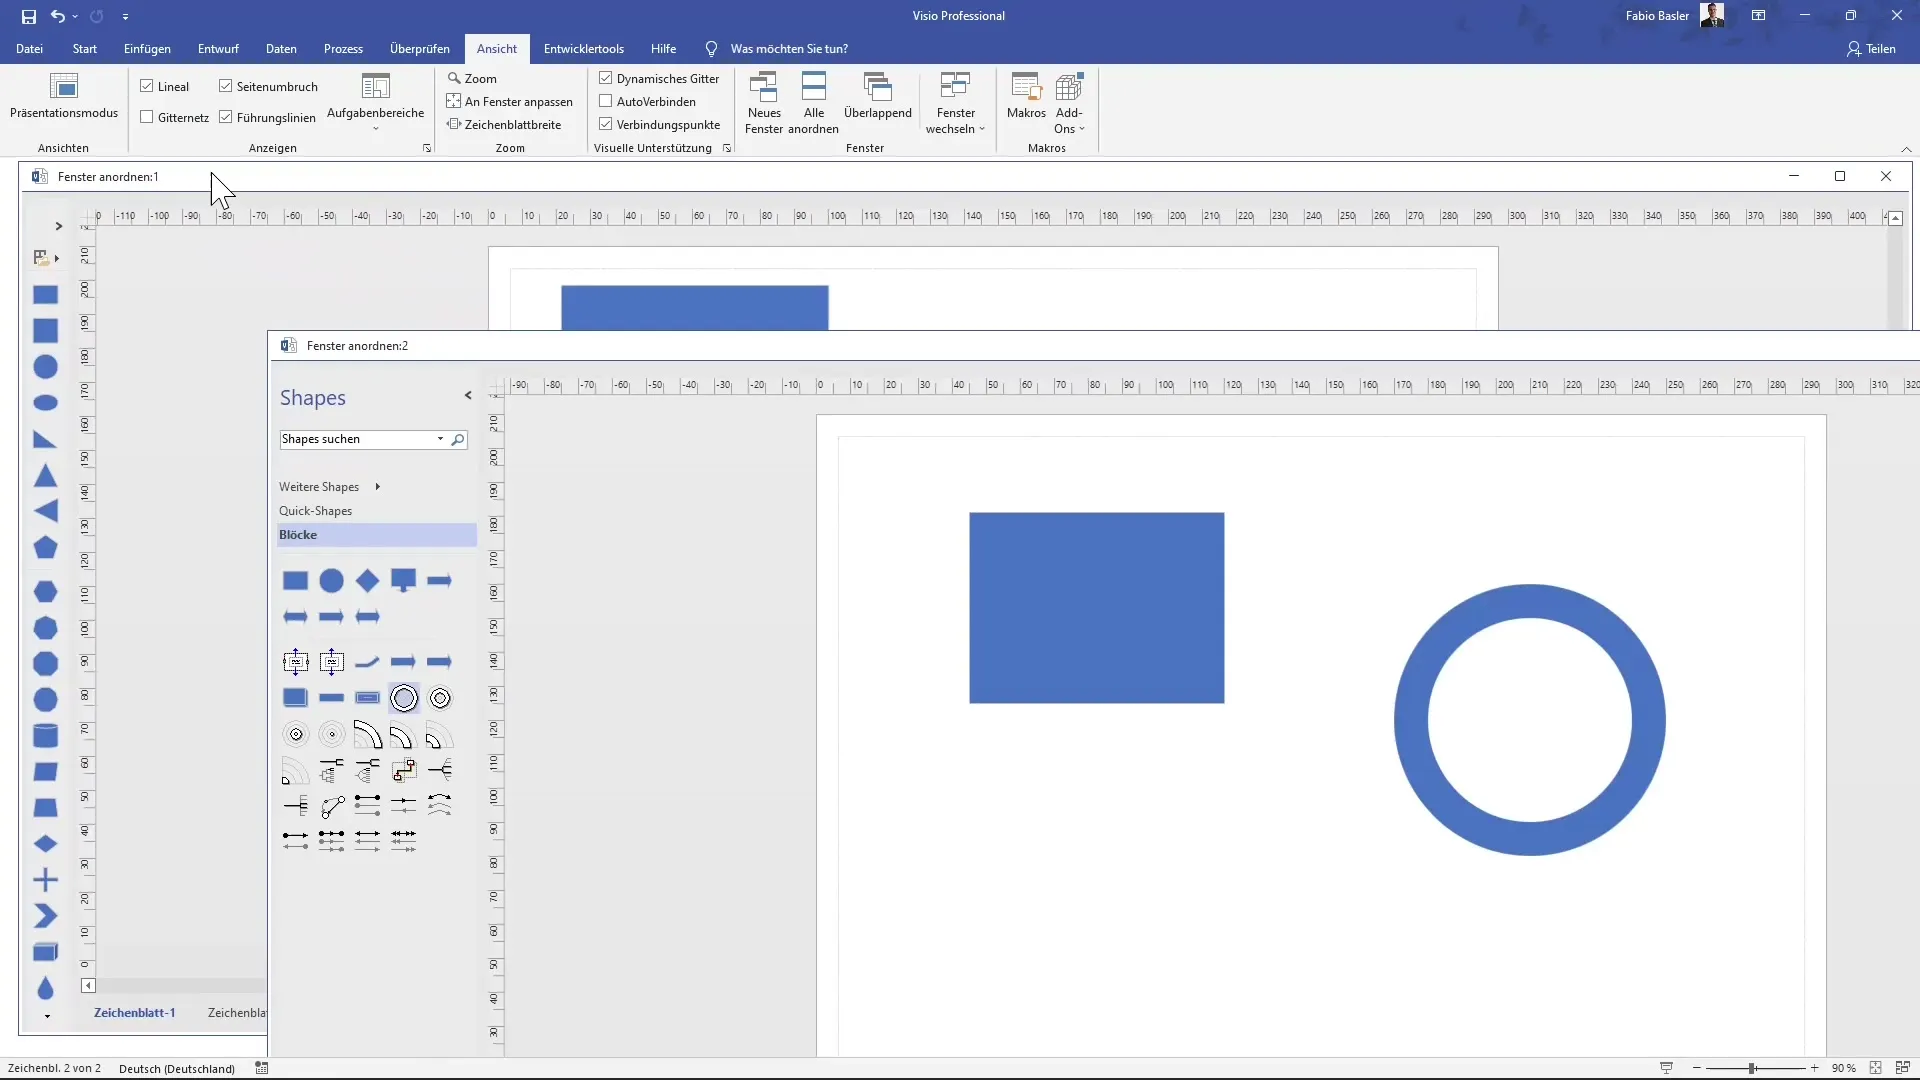
Task: Open macro recording icon in the status bar
Action: [x=262, y=1068]
